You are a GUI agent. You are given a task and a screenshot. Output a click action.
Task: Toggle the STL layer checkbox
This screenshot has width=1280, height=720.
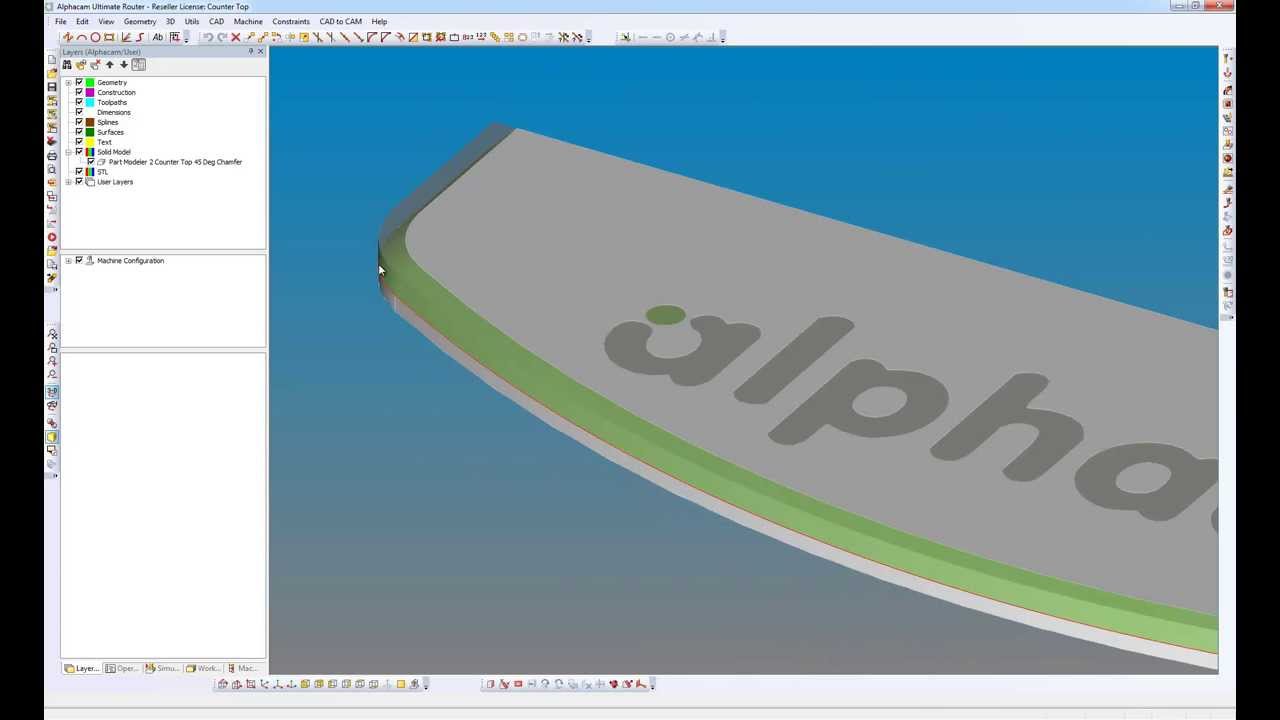(79, 172)
